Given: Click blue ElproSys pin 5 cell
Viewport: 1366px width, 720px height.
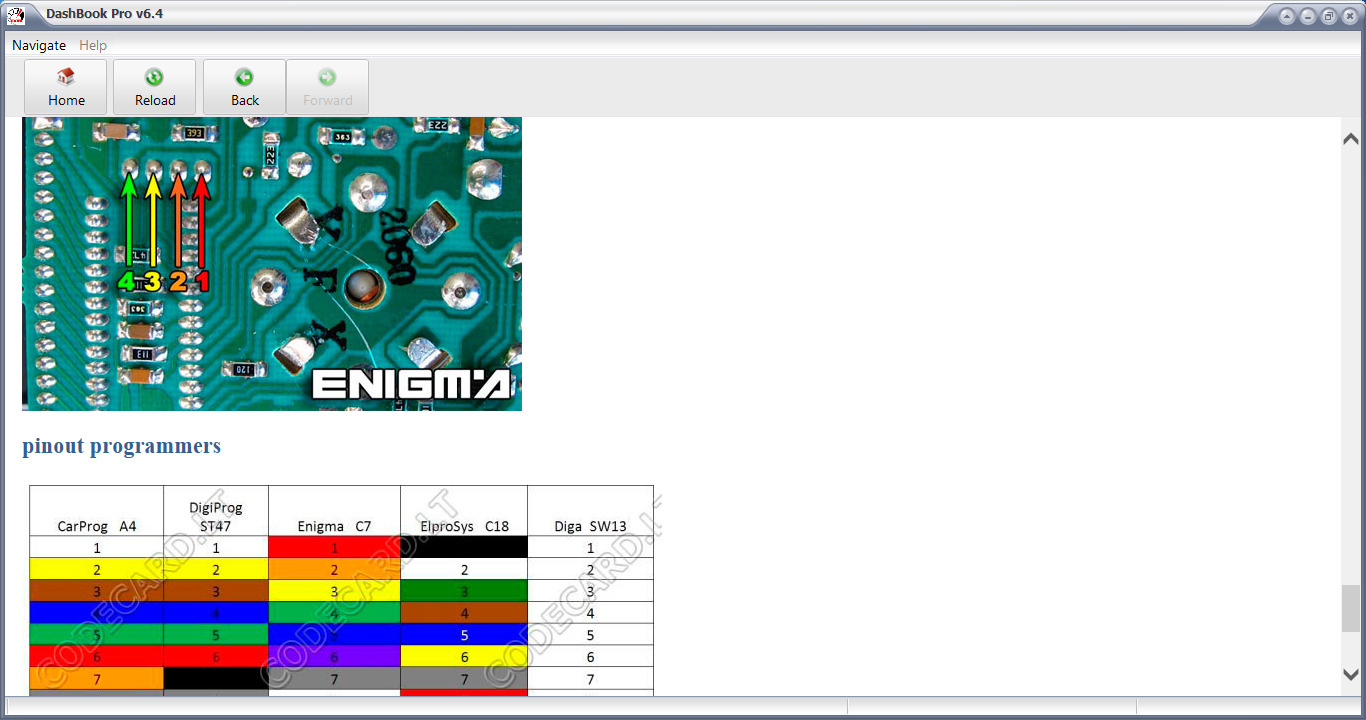Looking at the screenshot, I should coord(464,635).
